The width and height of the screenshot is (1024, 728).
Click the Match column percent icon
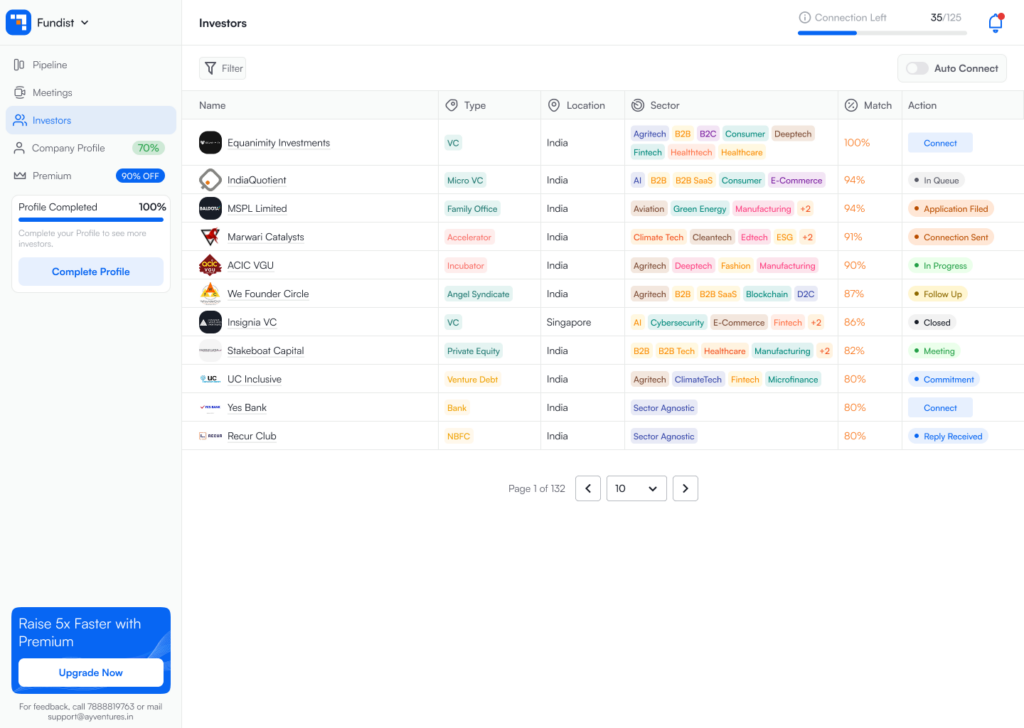tap(851, 105)
